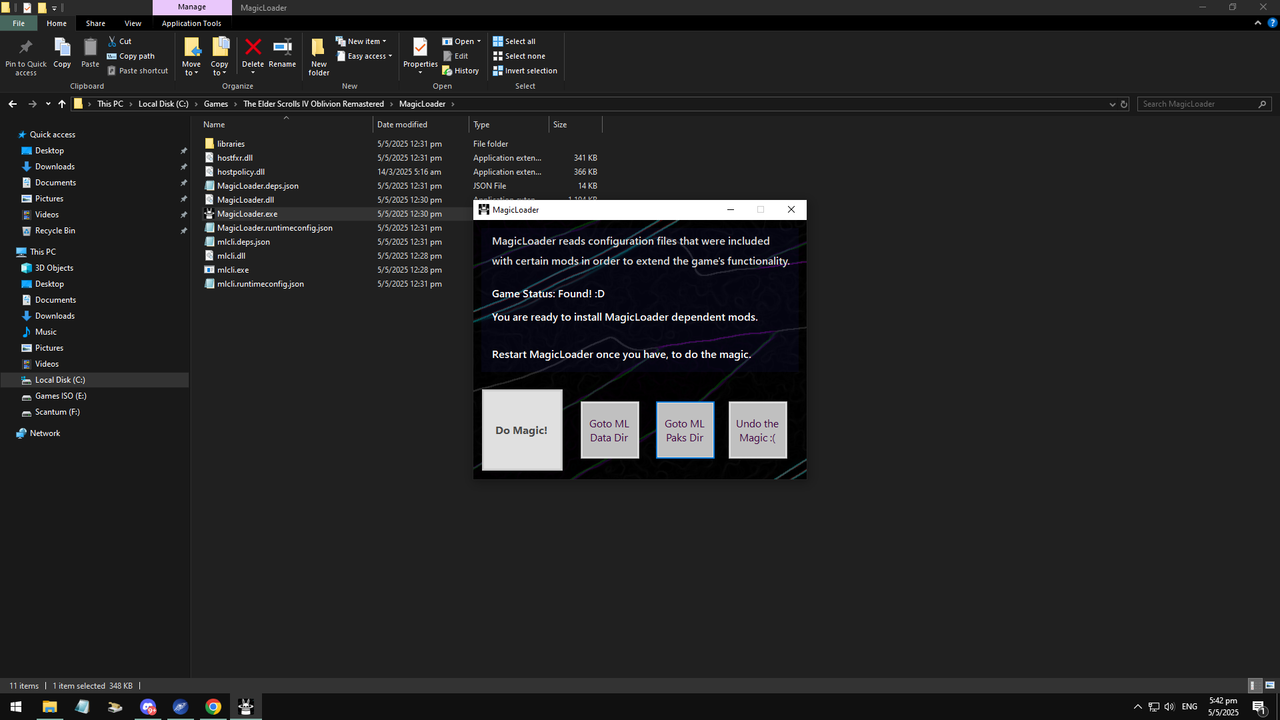Open Application Tools tab
The width and height of the screenshot is (1280, 720).
(x=191, y=23)
